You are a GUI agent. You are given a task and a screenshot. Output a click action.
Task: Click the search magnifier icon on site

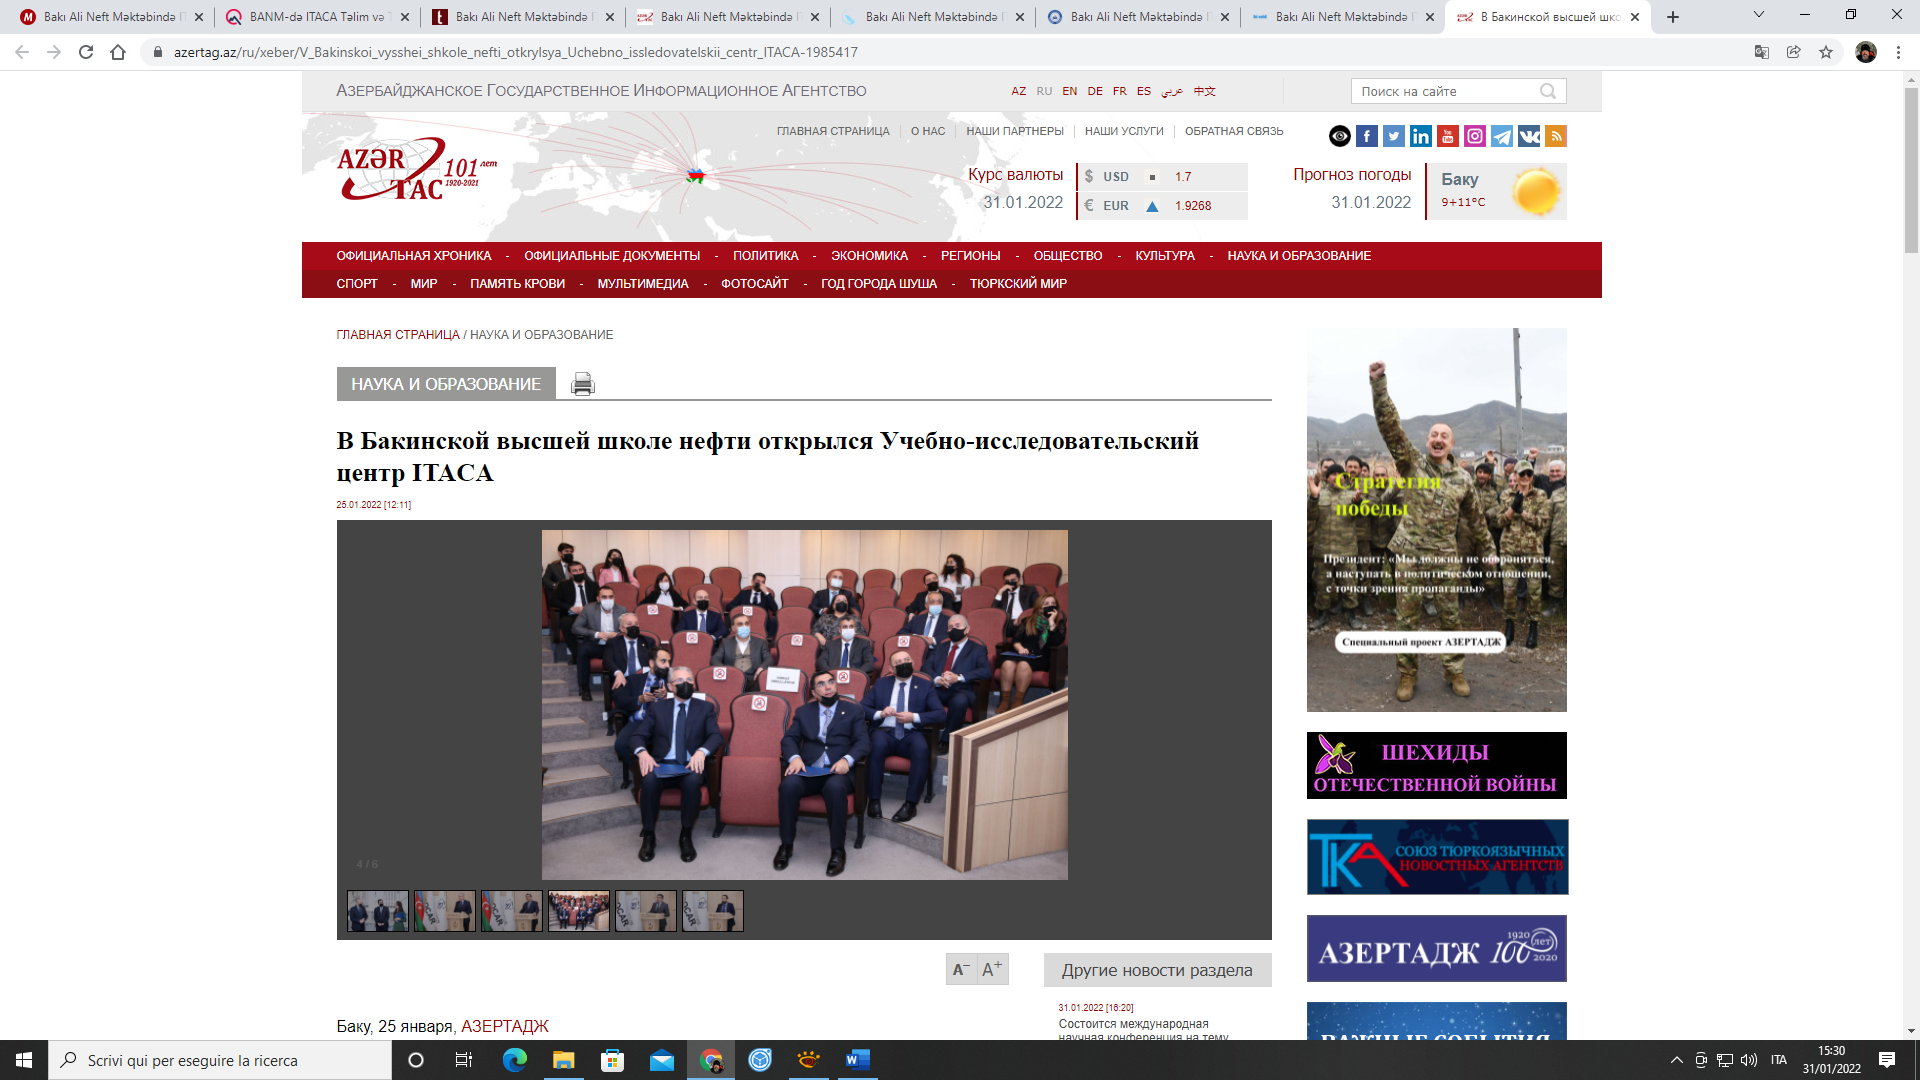coord(1548,91)
